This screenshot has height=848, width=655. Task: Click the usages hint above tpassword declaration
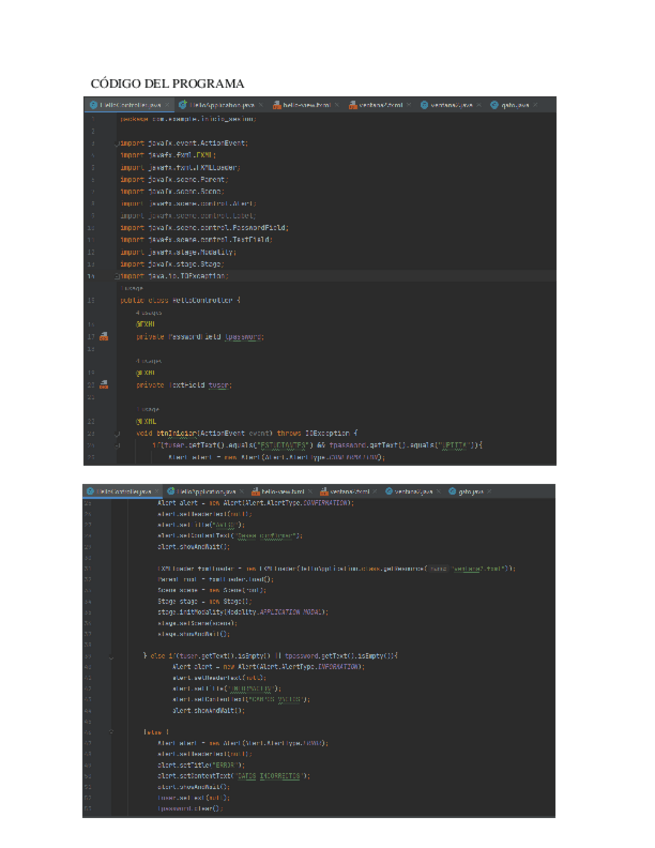coord(148,314)
